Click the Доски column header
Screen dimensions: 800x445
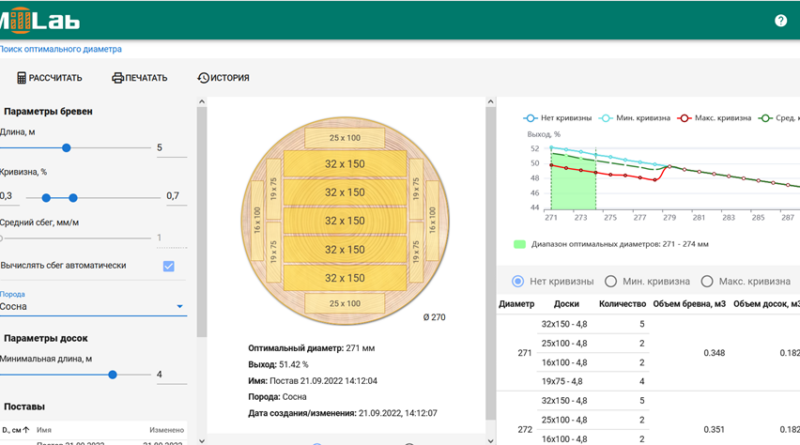(566, 304)
